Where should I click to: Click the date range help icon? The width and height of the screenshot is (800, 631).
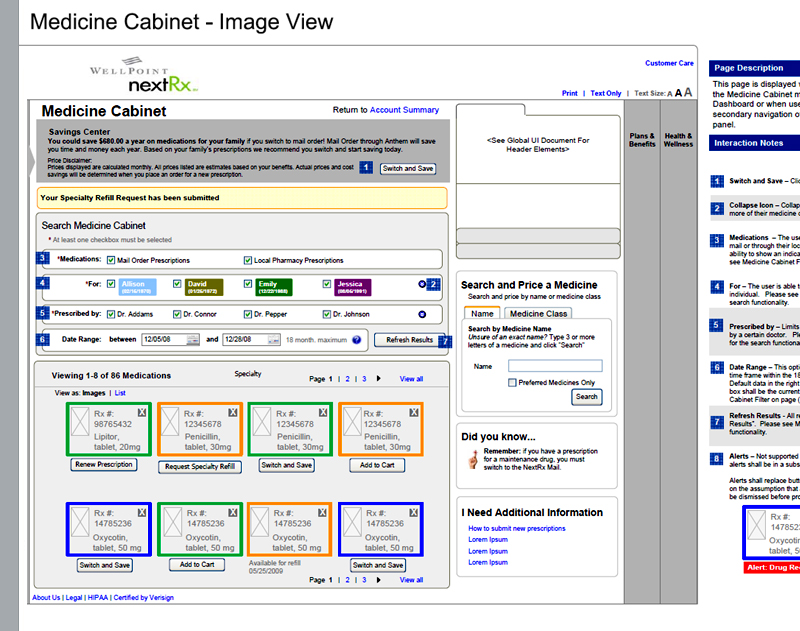[x=356, y=340]
